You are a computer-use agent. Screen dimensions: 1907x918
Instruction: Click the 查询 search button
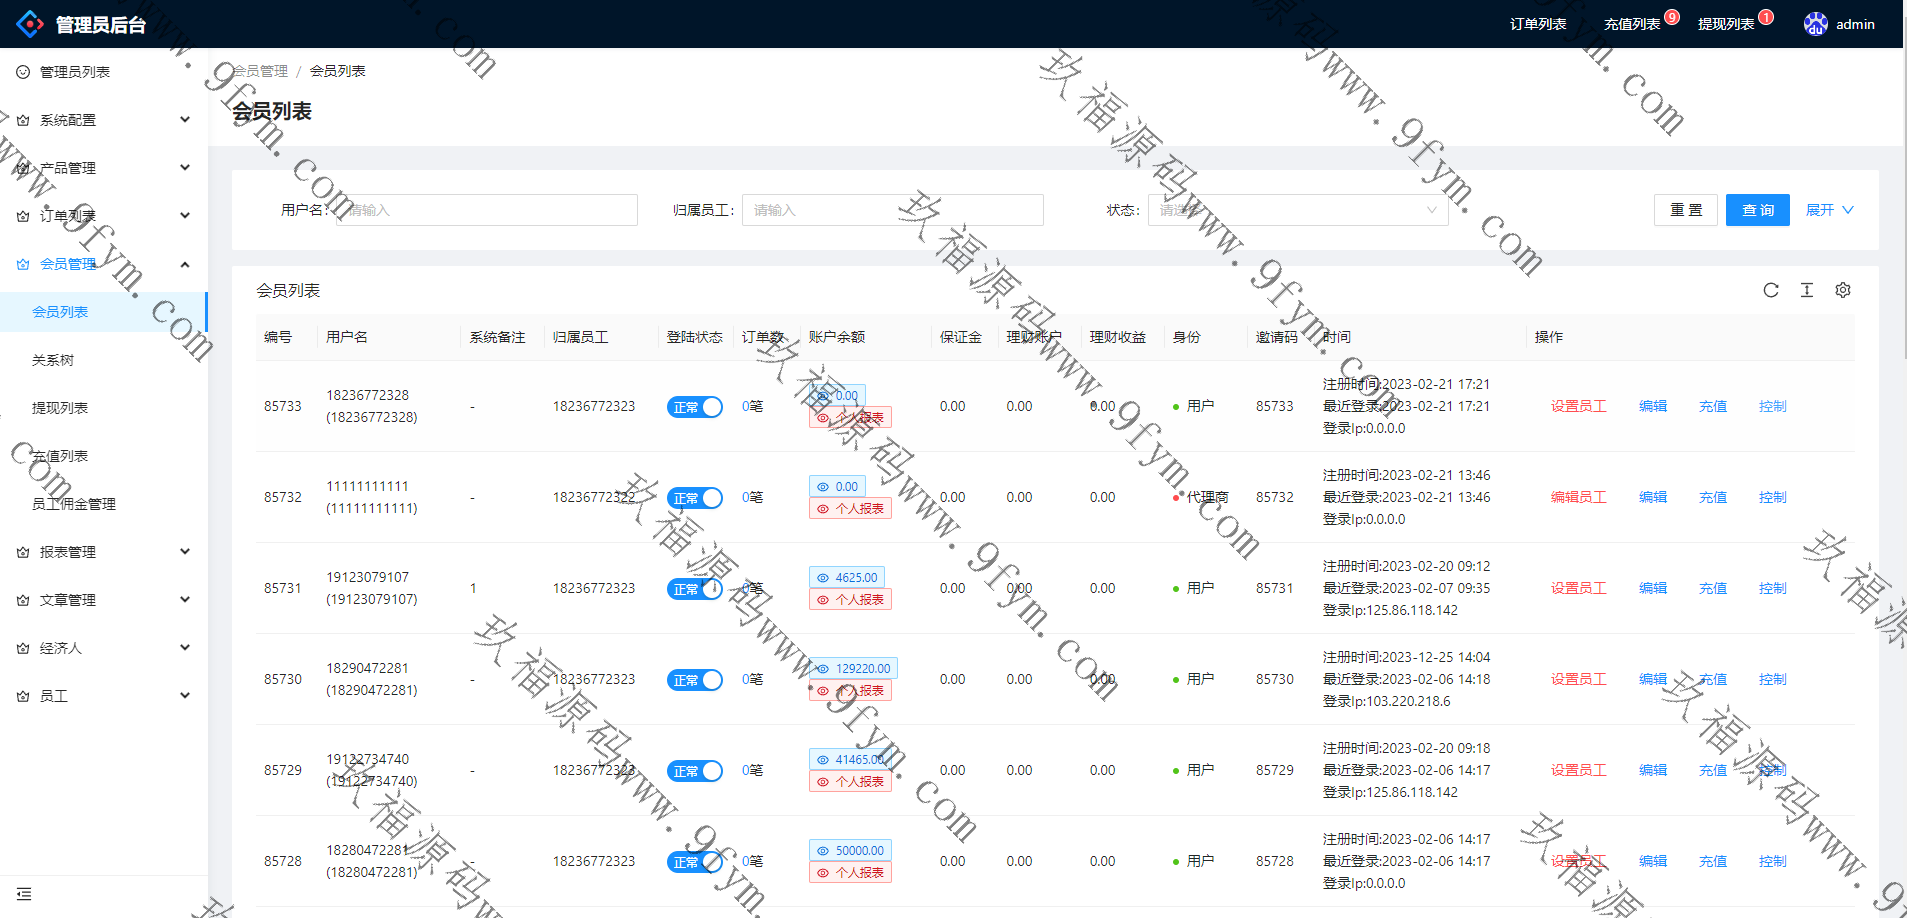coord(1757,210)
